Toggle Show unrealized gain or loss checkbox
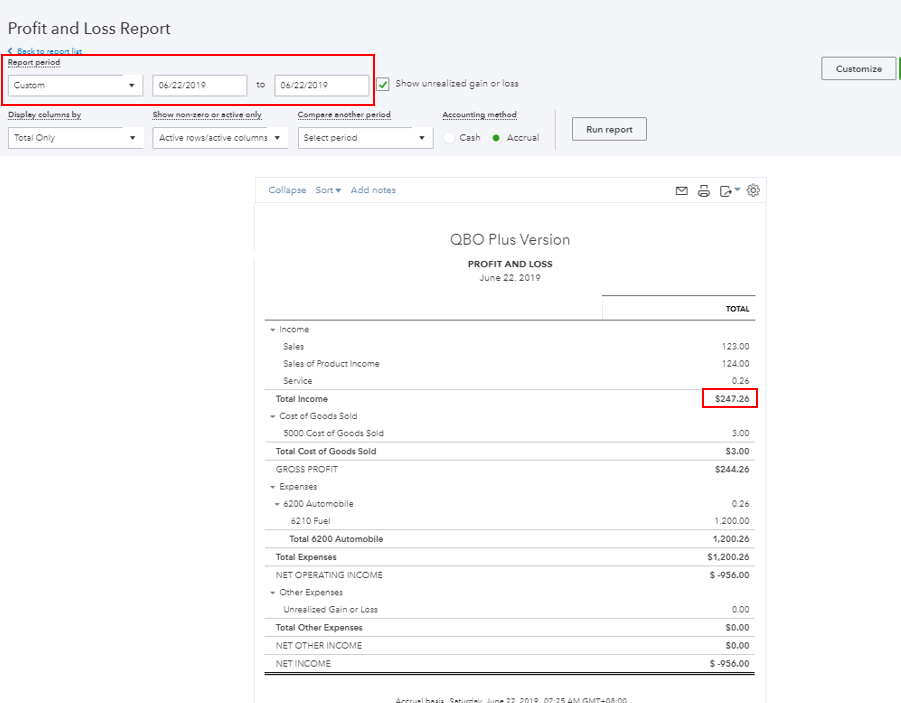The image size is (901, 703). pos(383,84)
